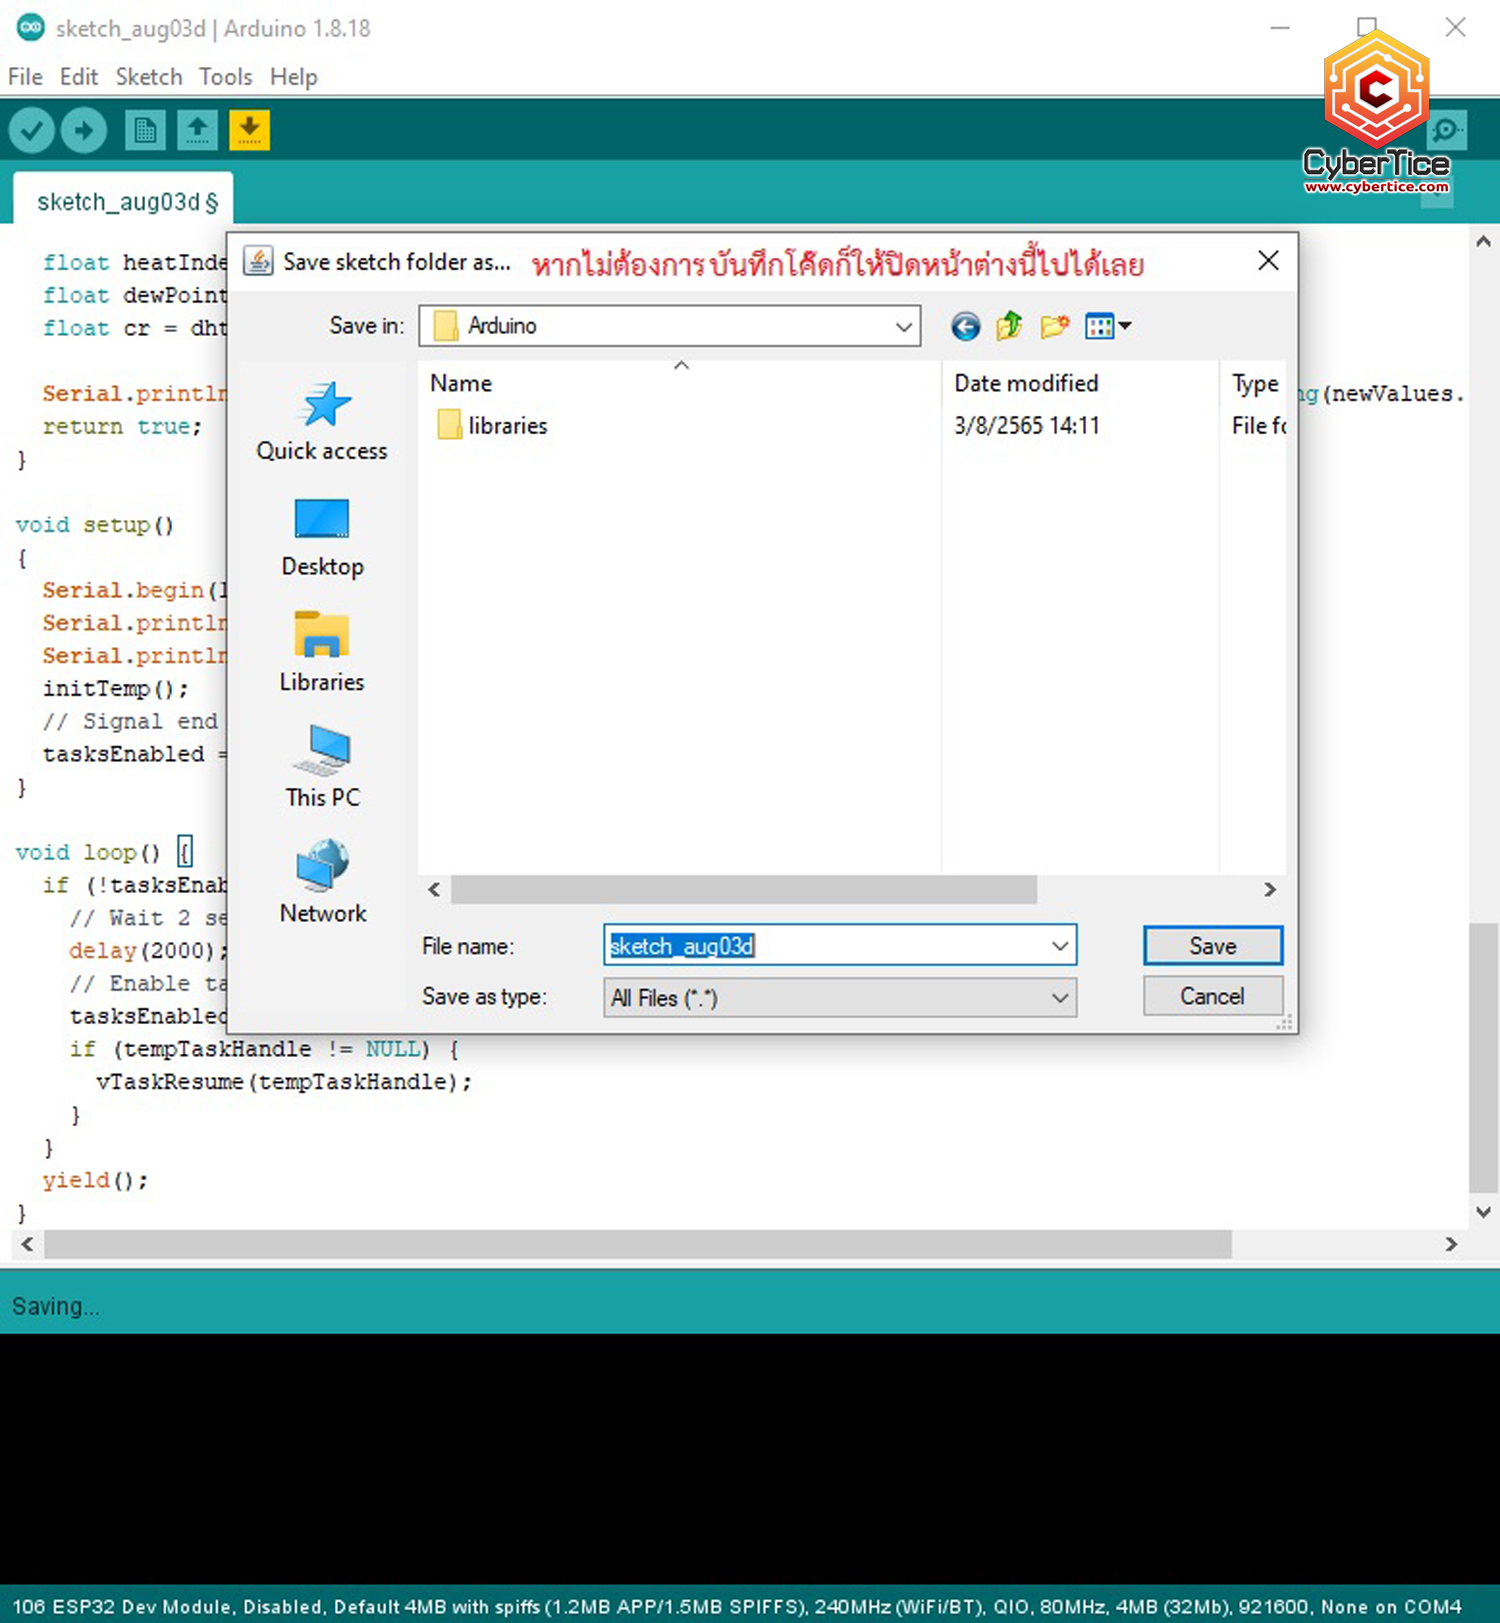Click the Open sketch icon
The width and height of the screenshot is (1500, 1623).
pyautogui.click(x=197, y=130)
